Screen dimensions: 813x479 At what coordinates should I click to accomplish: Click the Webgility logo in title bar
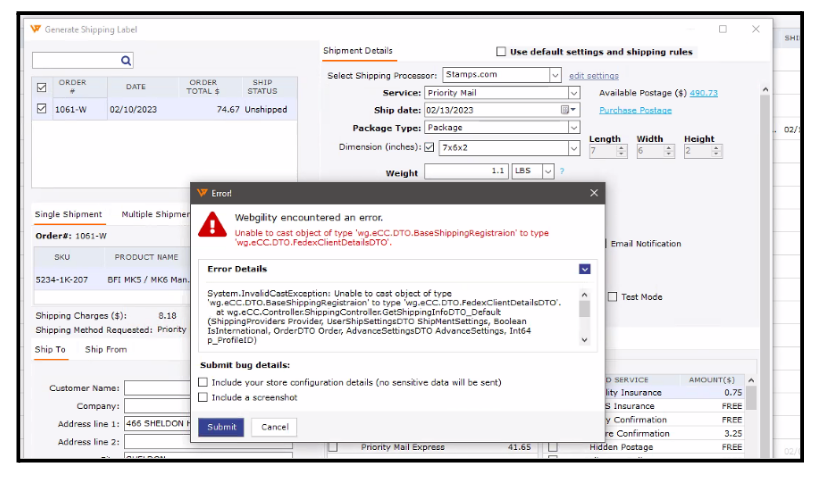coord(35,29)
